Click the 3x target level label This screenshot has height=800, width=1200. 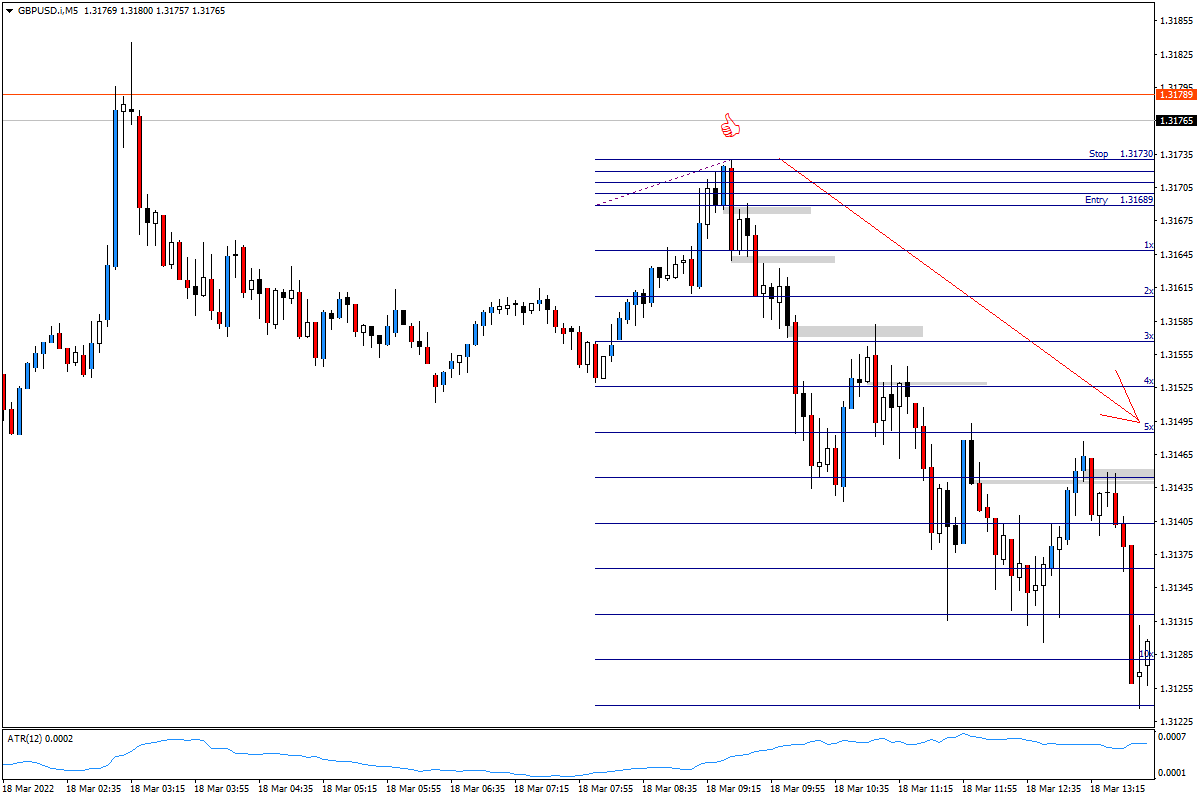tap(1149, 336)
